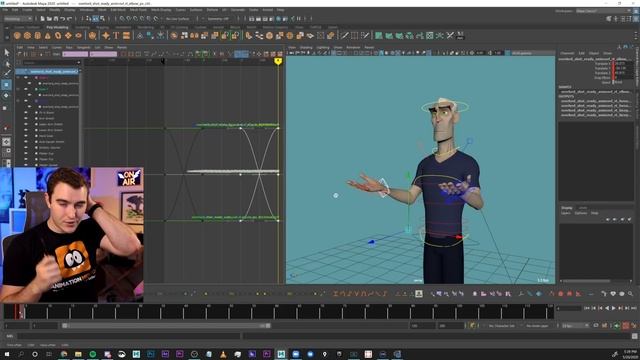Viewport: 640px width, 360px height.
Task: Toggle Snap to curves
Action: click(129, 19)
